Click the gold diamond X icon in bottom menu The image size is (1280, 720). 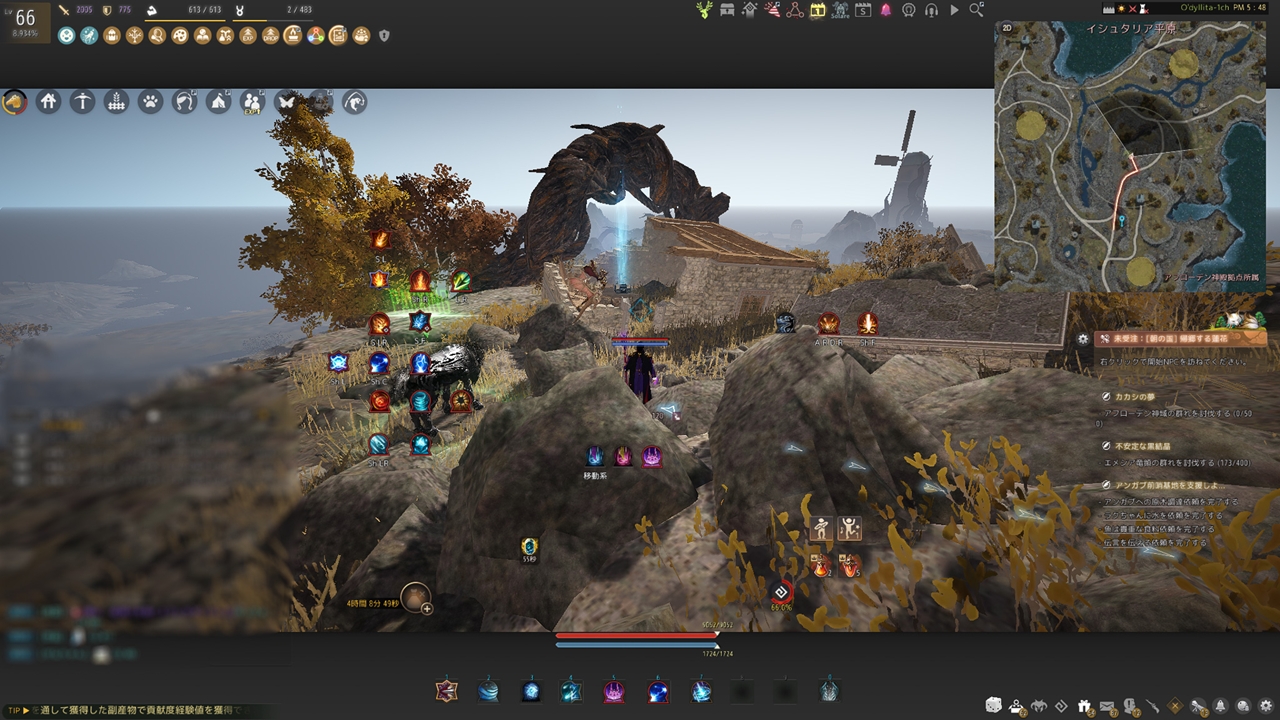pyautogui.click(x=1175, y=706)
